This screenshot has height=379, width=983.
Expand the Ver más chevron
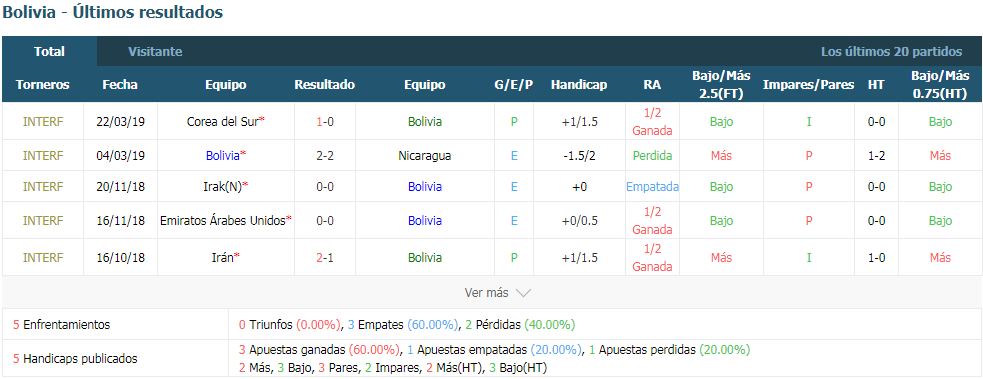523,293
